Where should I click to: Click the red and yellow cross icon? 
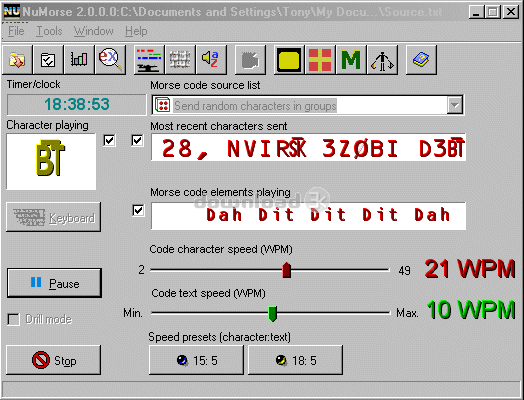(x=320, y=60)
